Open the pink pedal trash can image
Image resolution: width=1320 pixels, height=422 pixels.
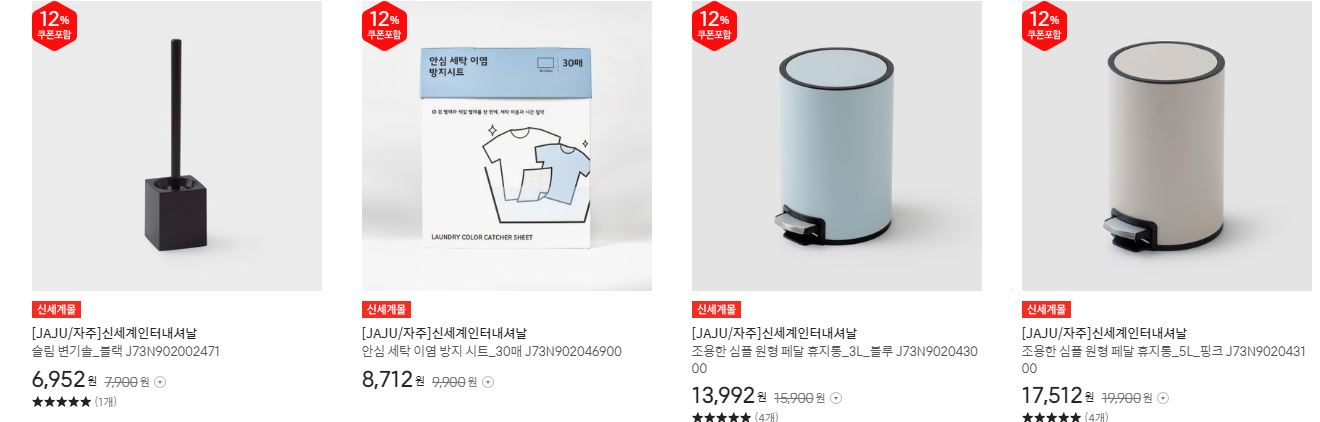coord(1167,146)
